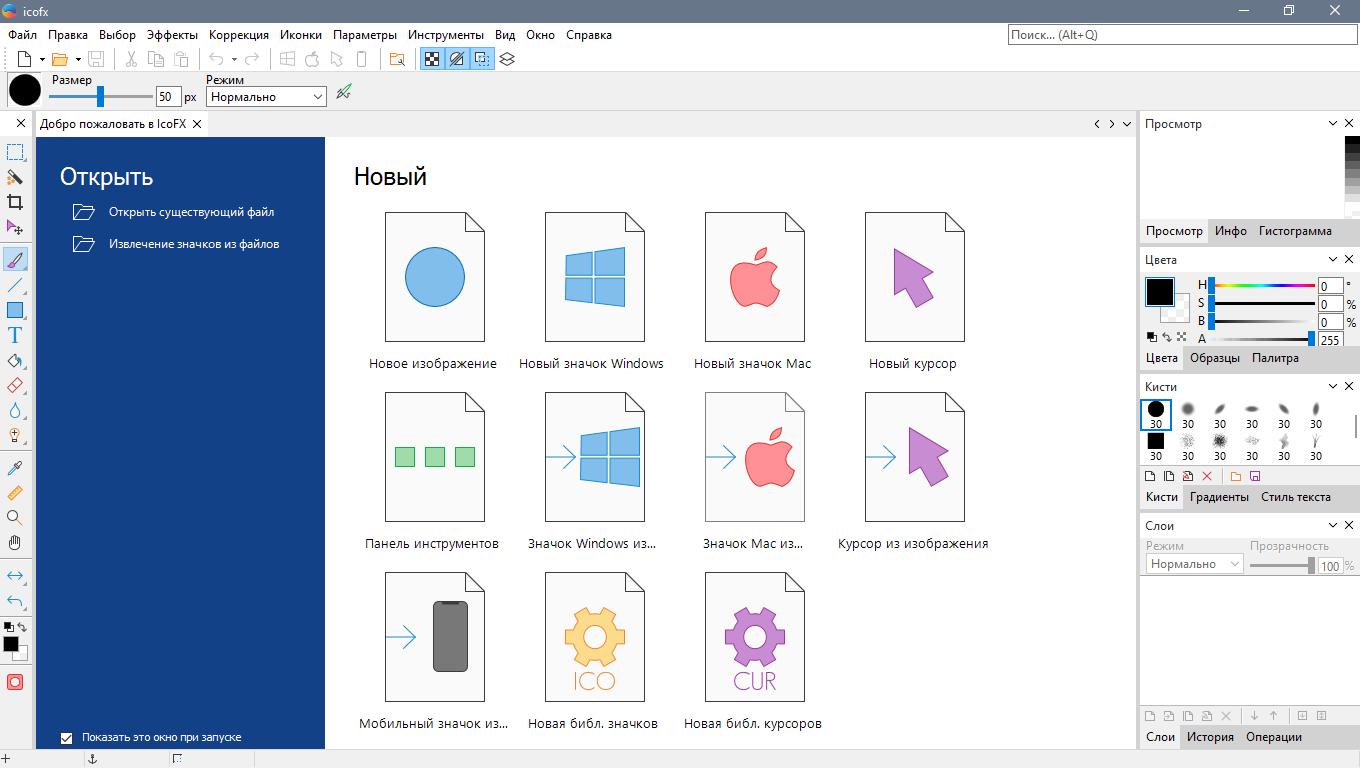
Task: Select the Eraser tool
Action: 15,386
